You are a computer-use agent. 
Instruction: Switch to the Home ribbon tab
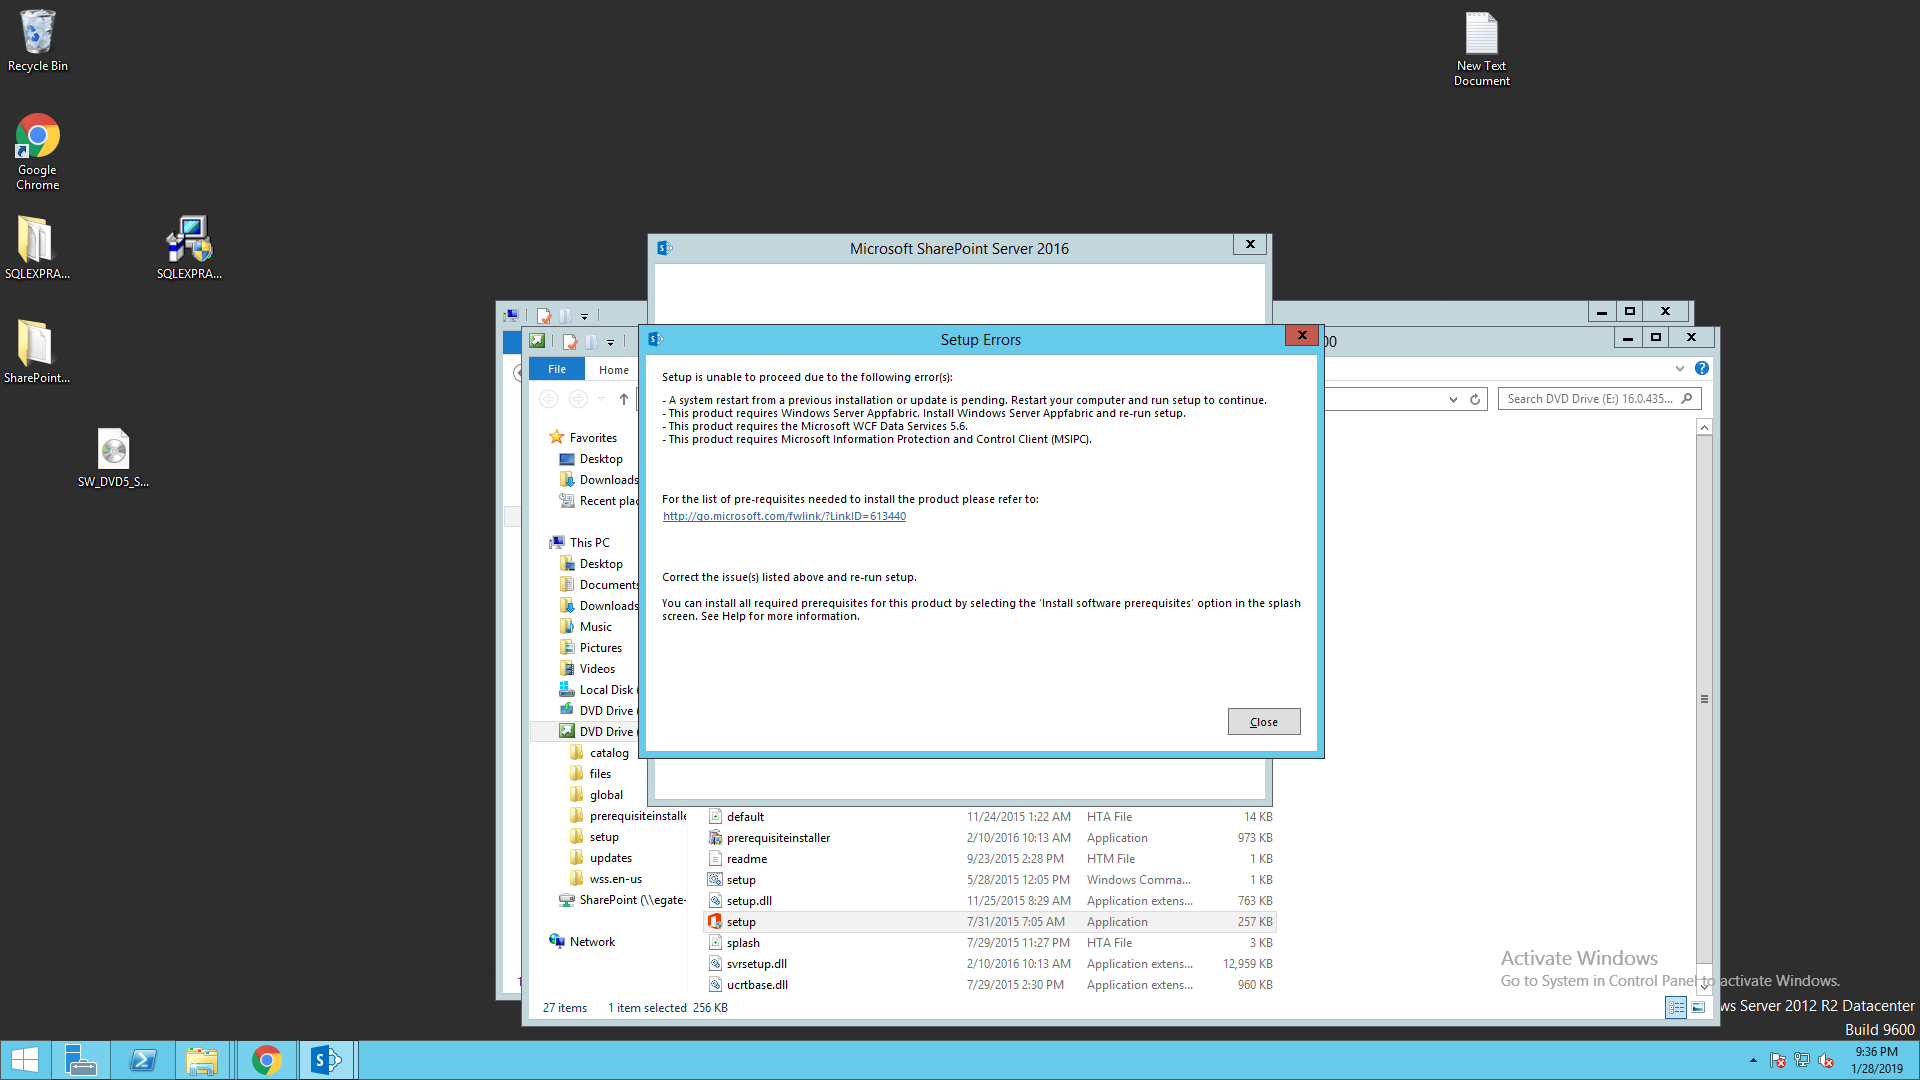[x=613, y=369]
